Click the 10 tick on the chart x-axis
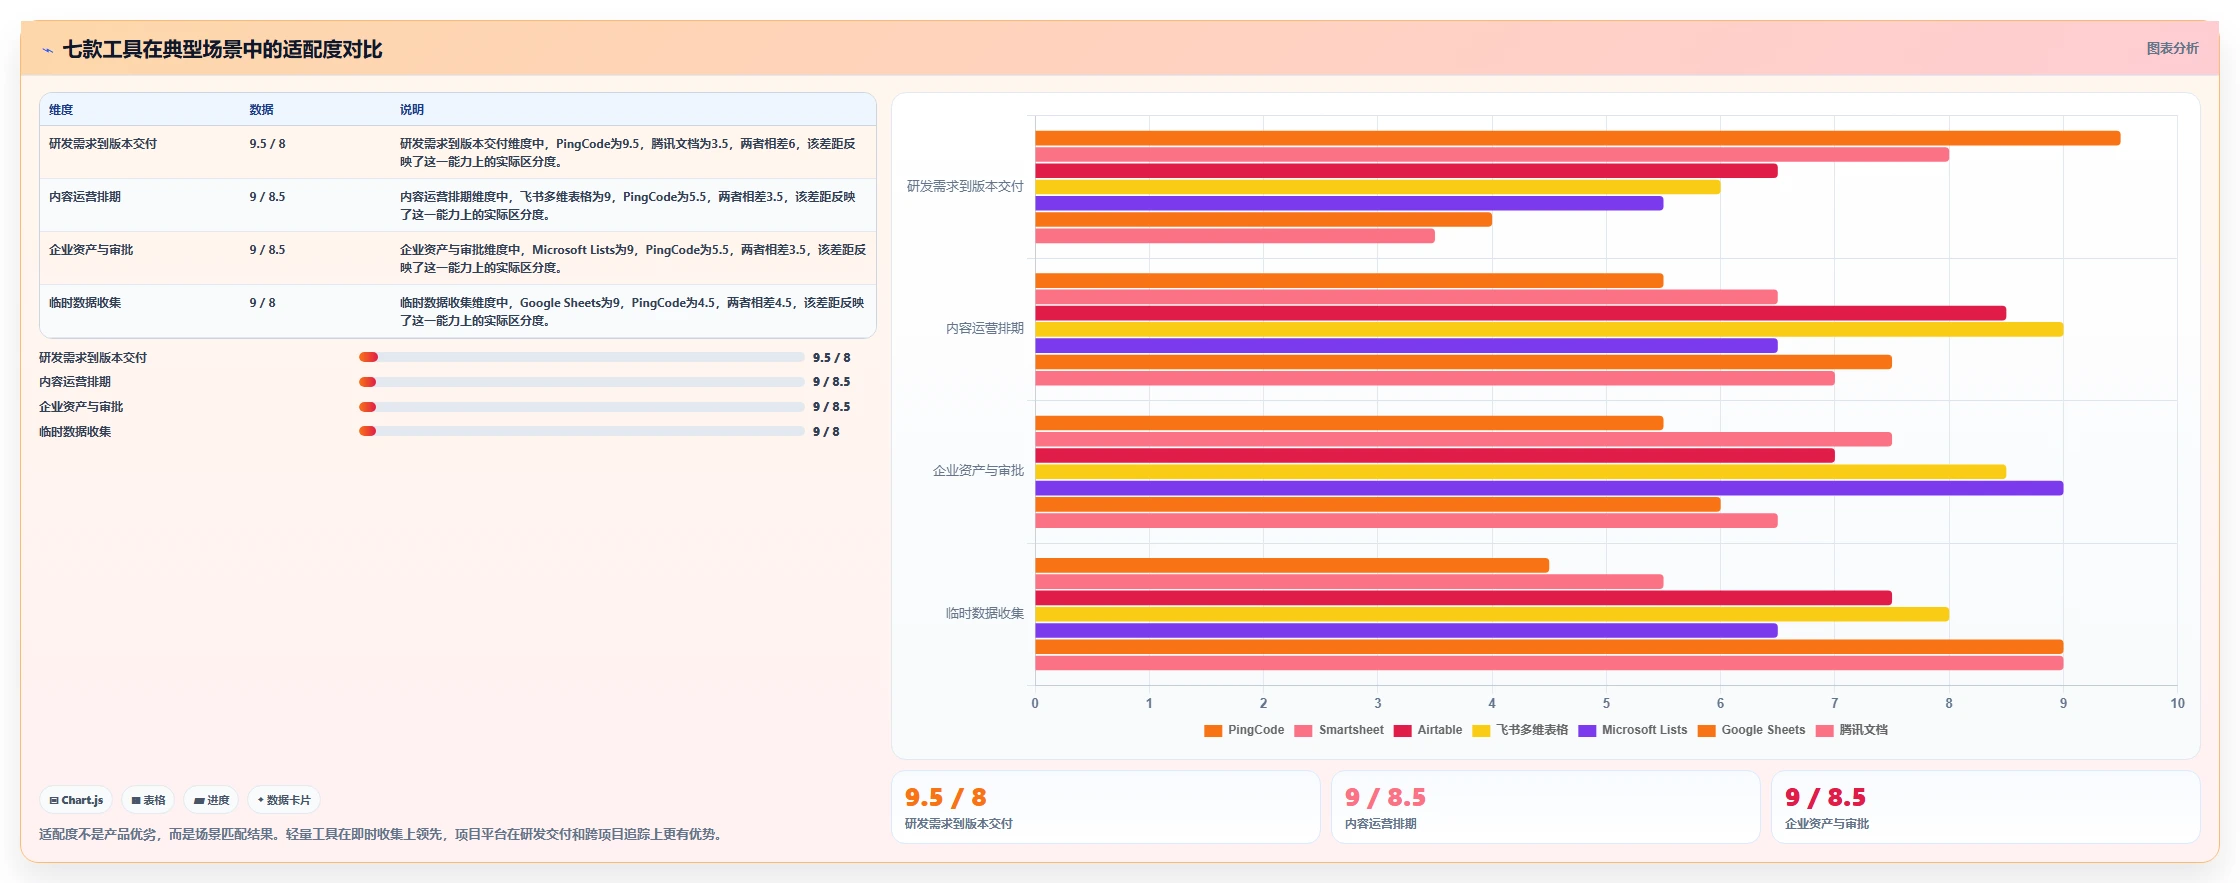Screen dimensions: 2240x883 (2177, 704)
